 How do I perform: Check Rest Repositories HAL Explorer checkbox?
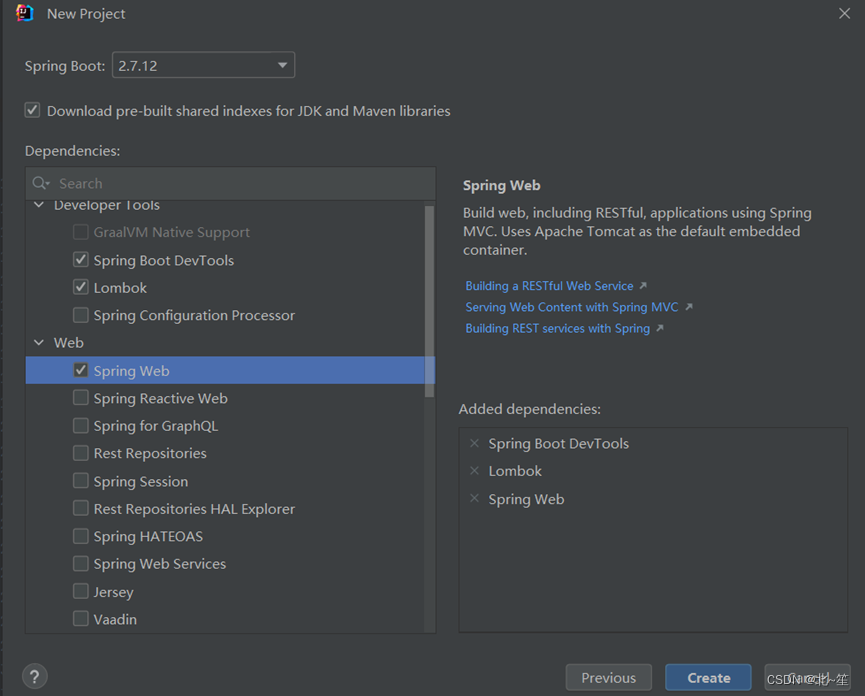pyautogui.click(x=81, y=508)
